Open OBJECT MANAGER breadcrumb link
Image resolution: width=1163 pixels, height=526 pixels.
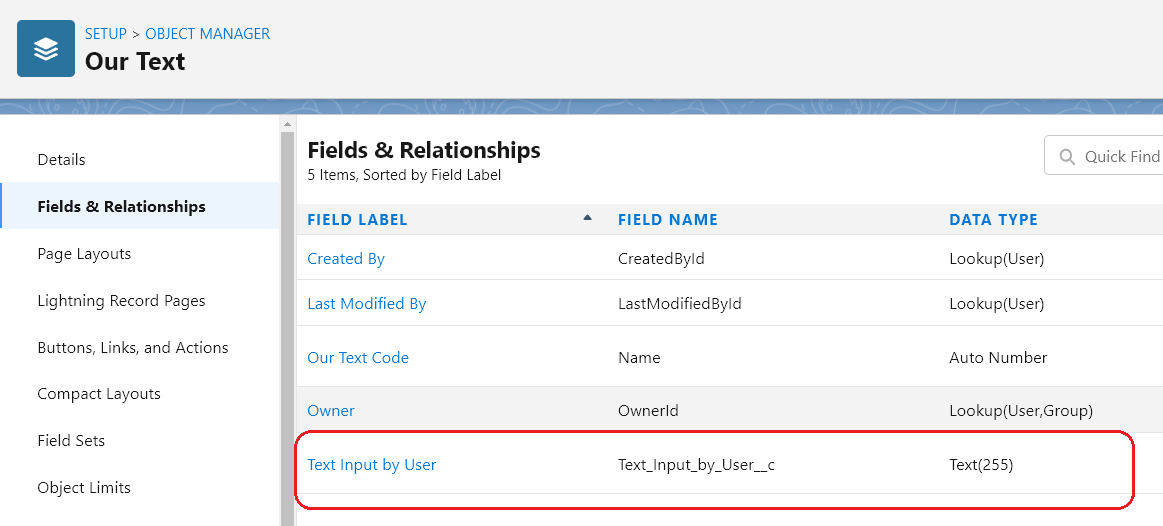point(208,33)
